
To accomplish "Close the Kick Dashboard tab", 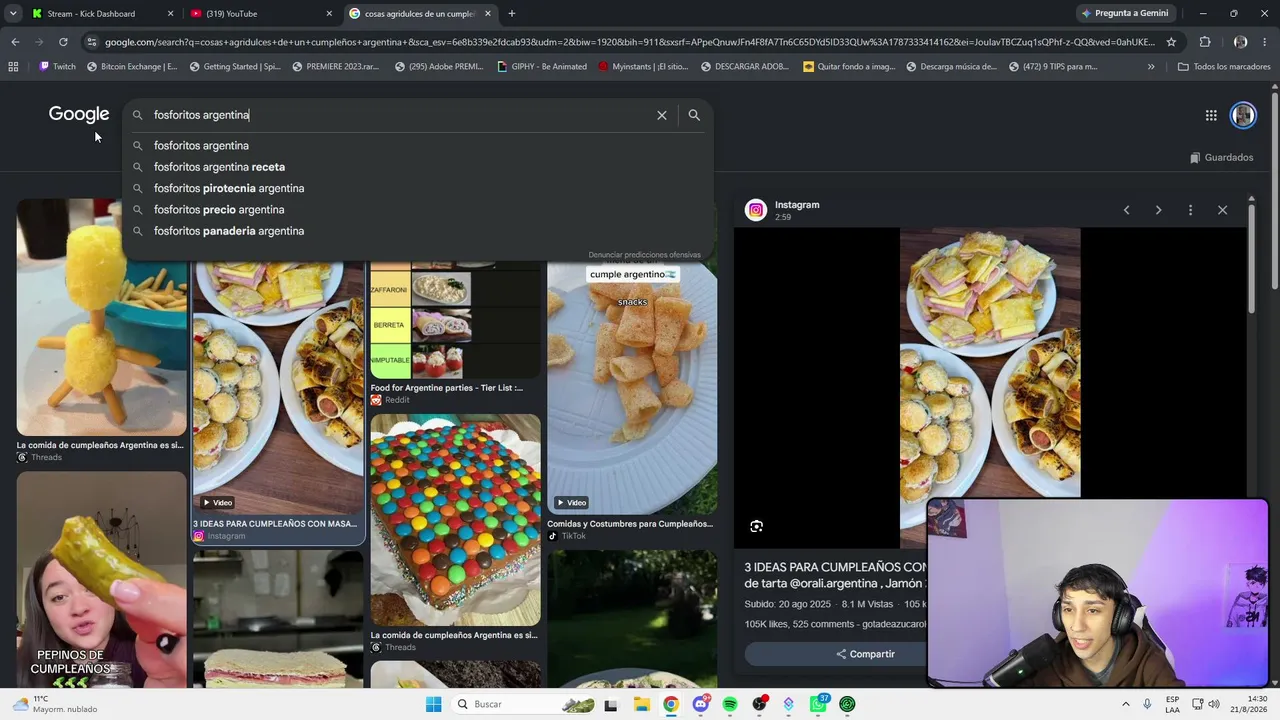I will pyautogui.click(x=171, y=14).
